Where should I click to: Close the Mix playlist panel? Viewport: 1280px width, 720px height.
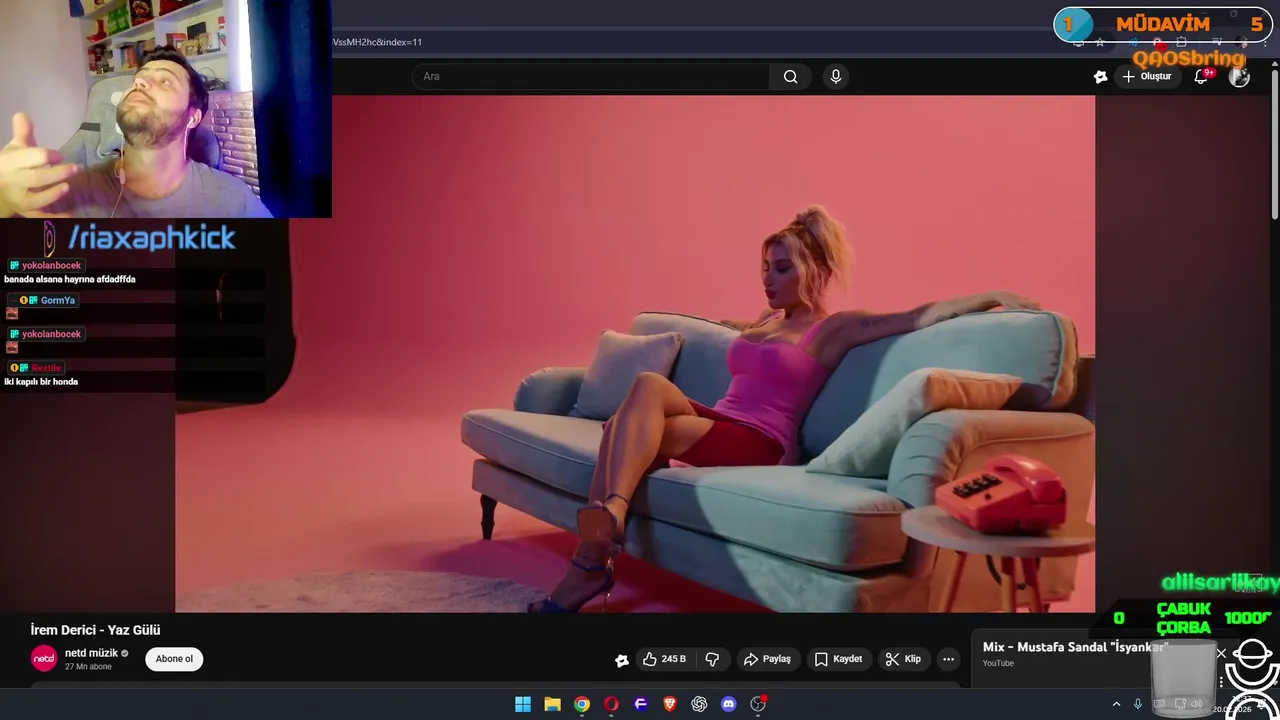coord(1221,654)
